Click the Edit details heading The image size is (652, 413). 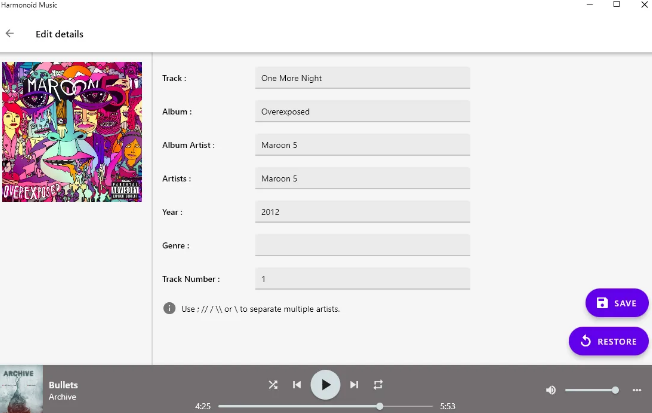(59, 34)
